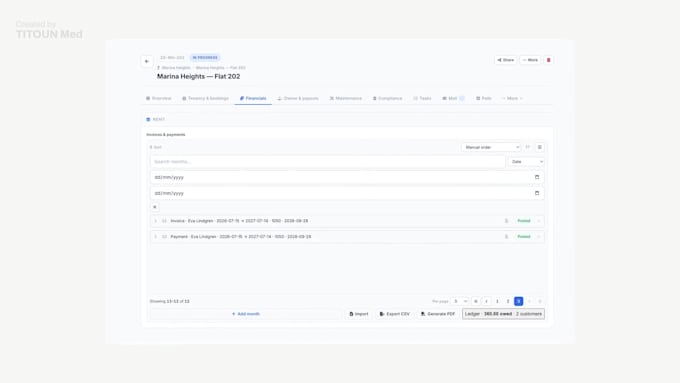The image size is (680, 383).
Task: Switch to the Tasks tab
Action: click(x=422, y=98)
